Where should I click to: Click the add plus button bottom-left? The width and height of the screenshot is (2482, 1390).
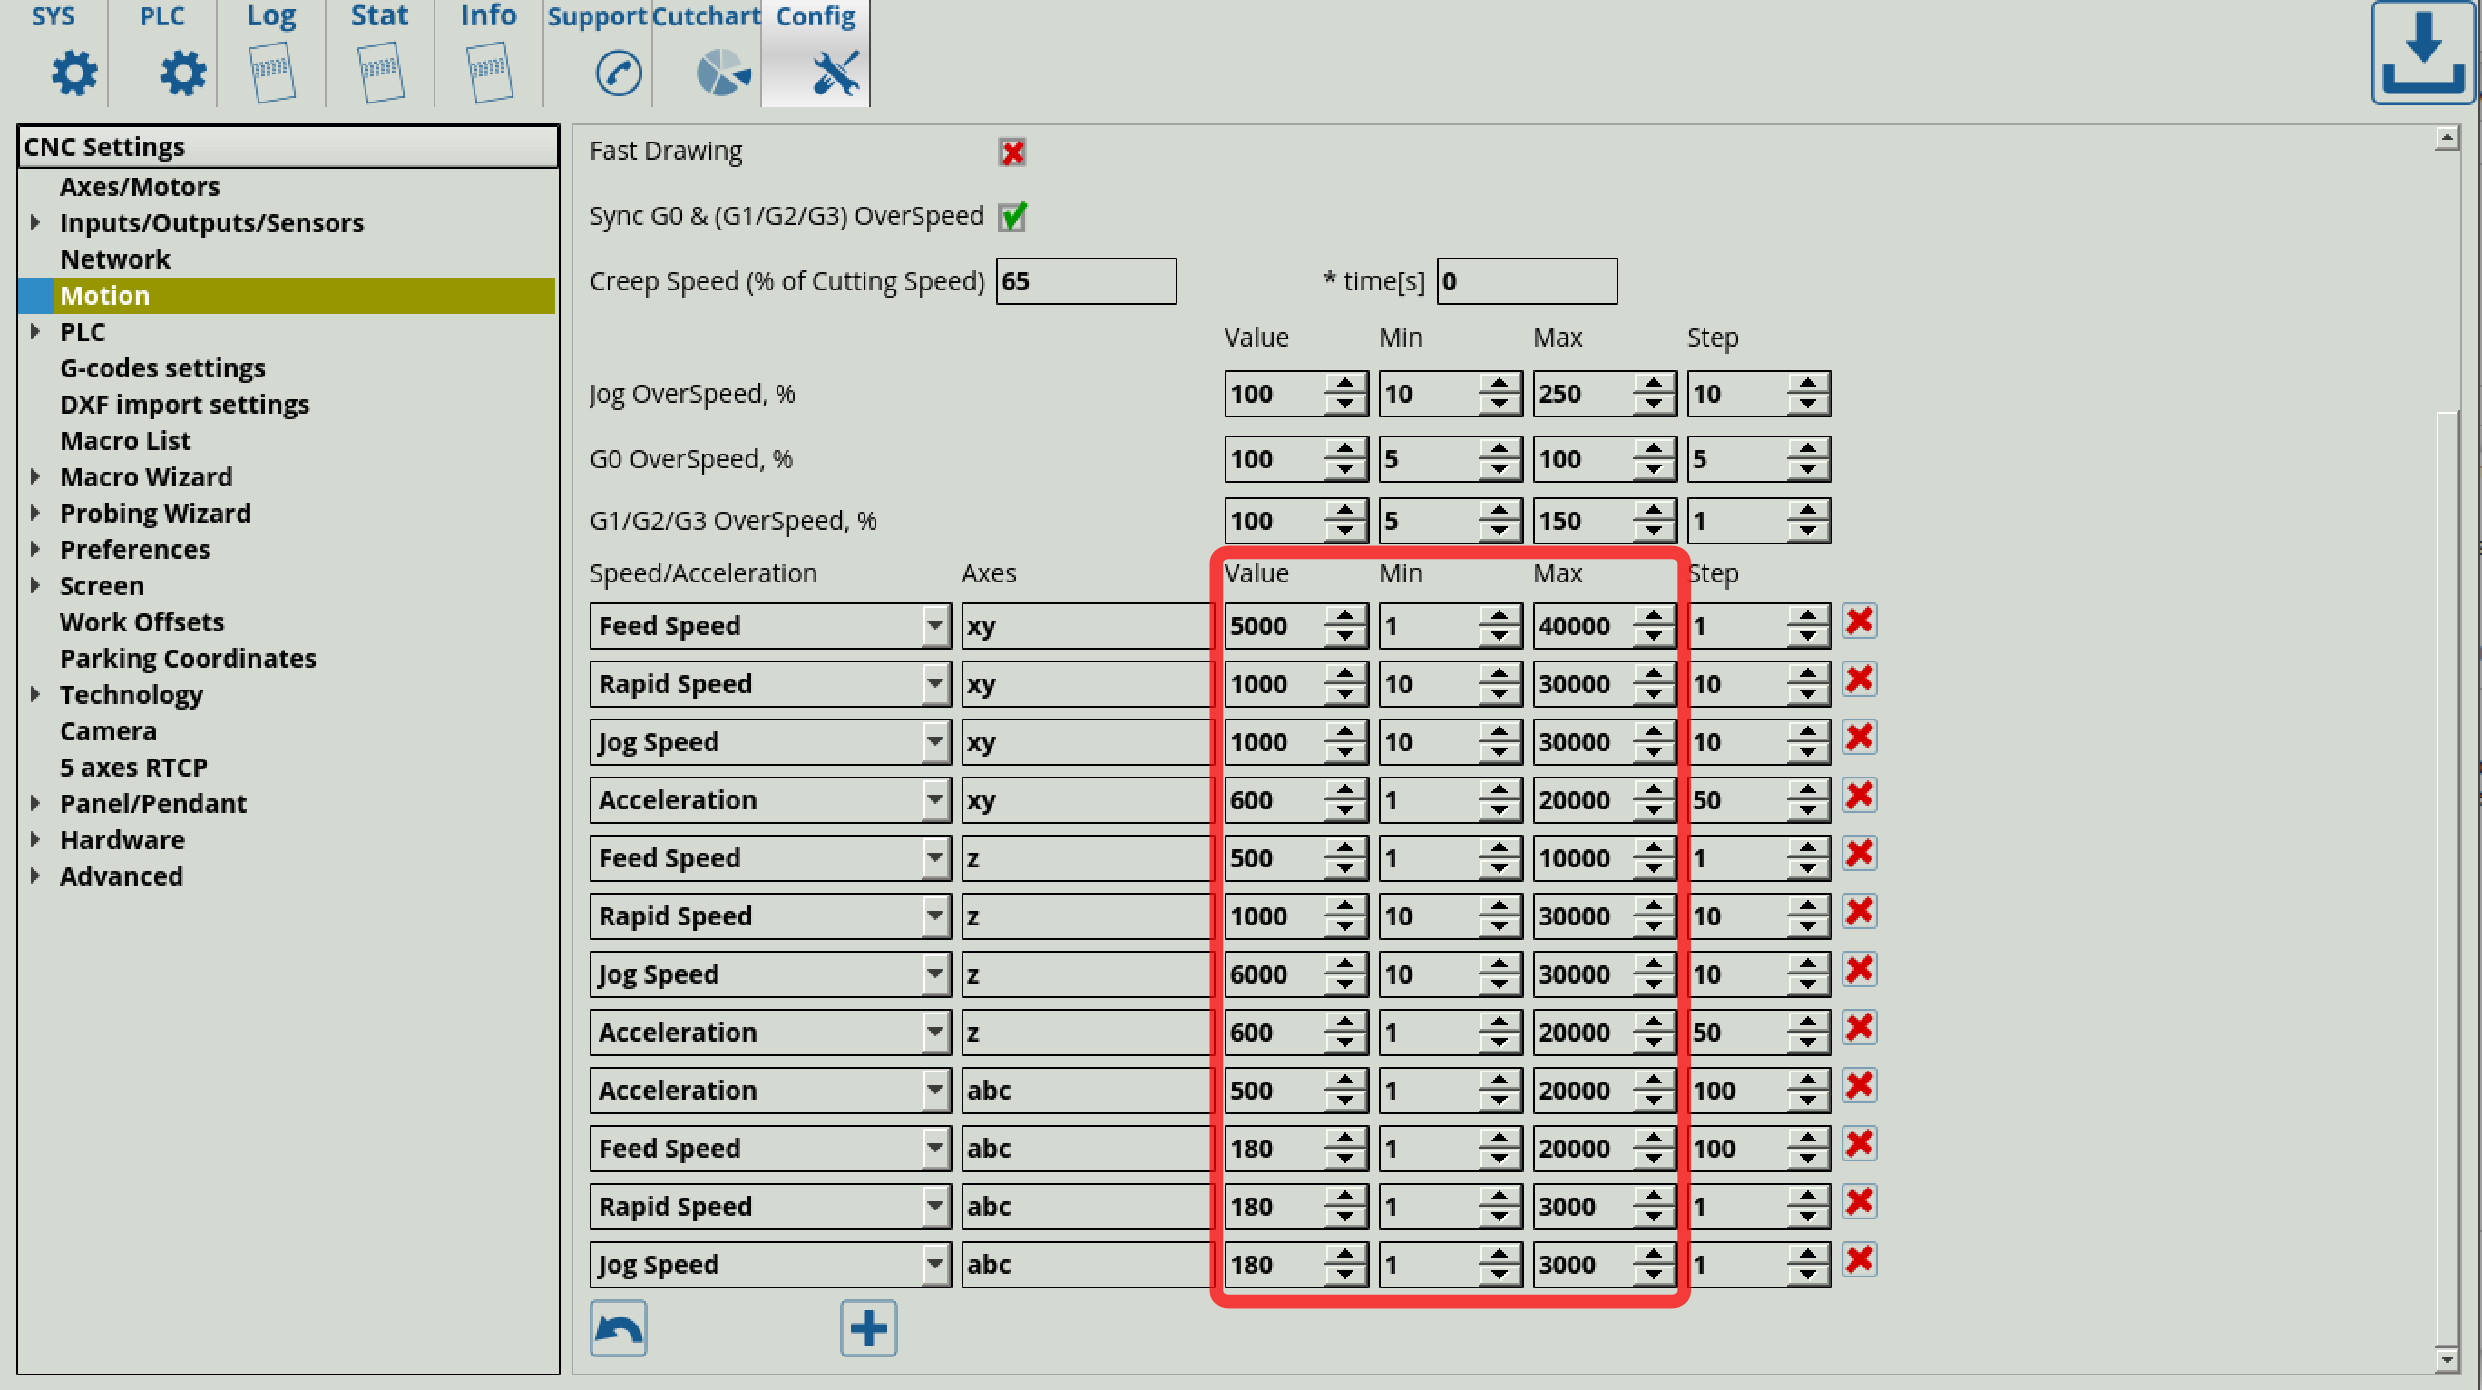click(x=868, y=1327)
